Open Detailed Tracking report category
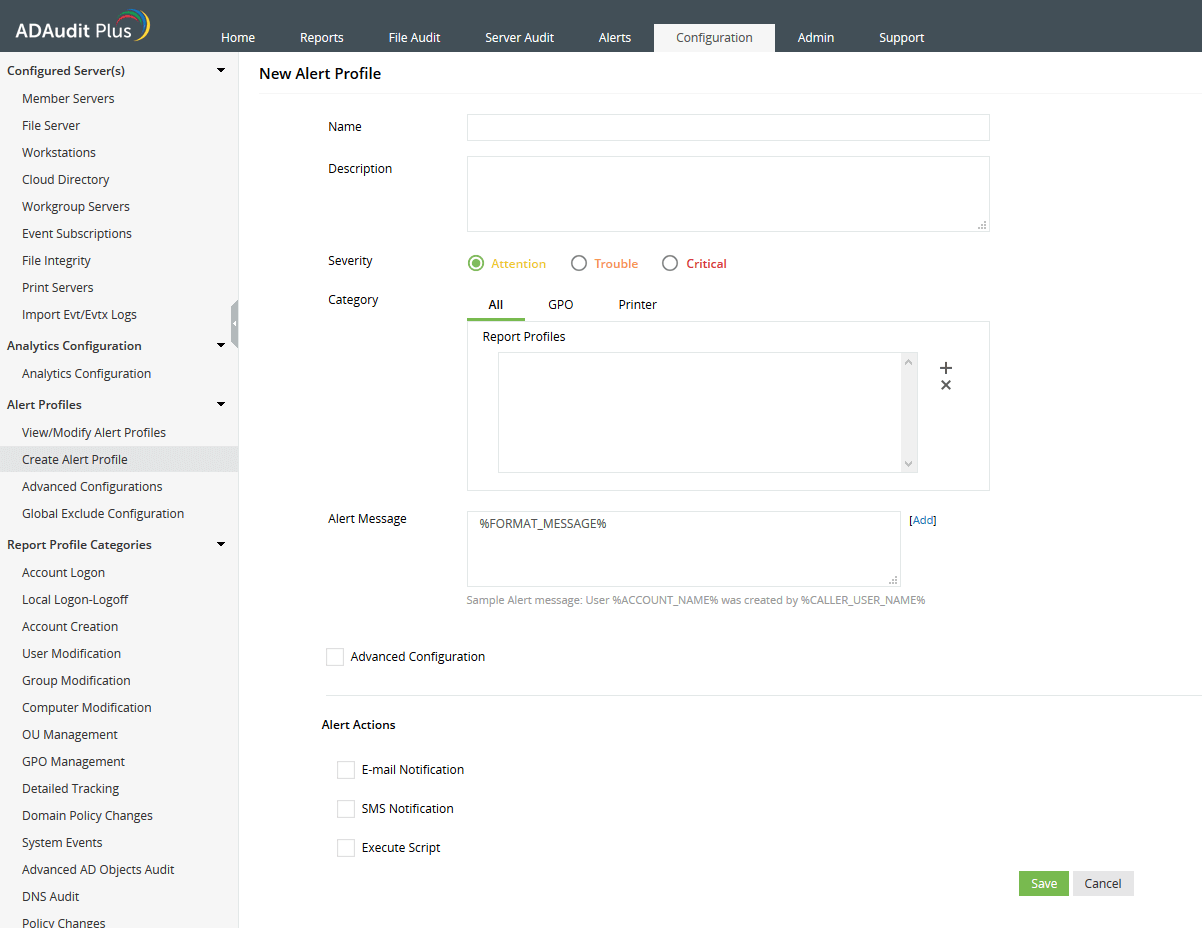 (70, 789)
